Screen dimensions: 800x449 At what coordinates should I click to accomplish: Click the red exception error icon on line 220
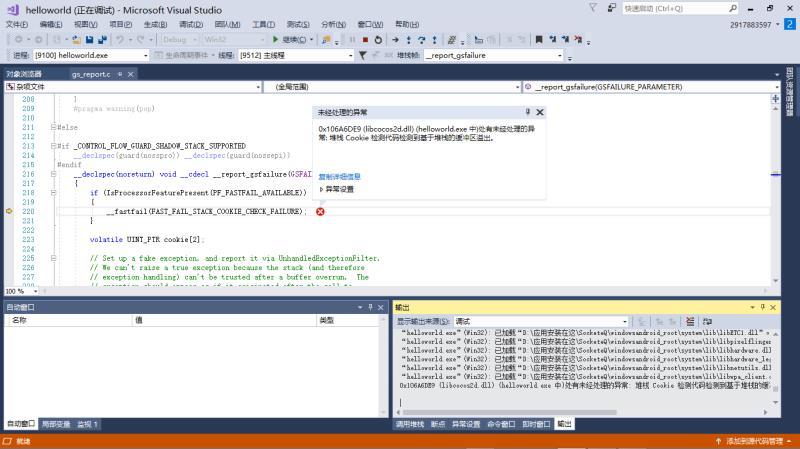click(x=320, y=211)
